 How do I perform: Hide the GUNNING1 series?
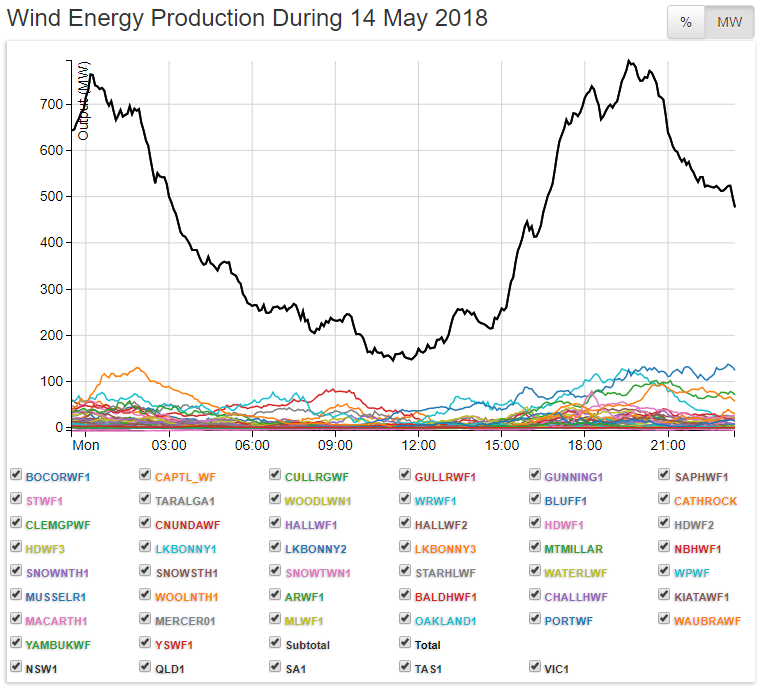(536, 476)
